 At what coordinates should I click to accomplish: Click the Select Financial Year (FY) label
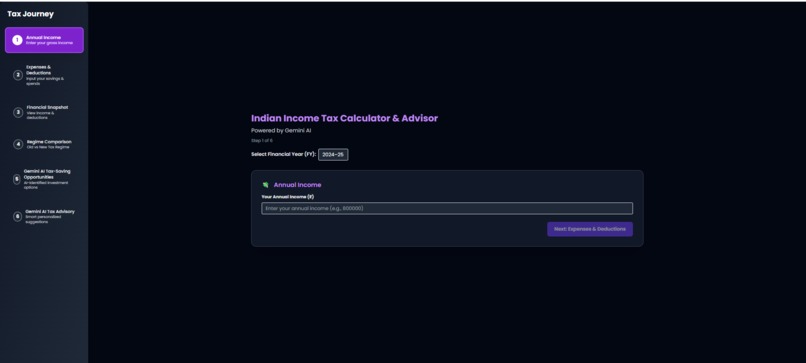pyautogui.click(x=283, y=154)
